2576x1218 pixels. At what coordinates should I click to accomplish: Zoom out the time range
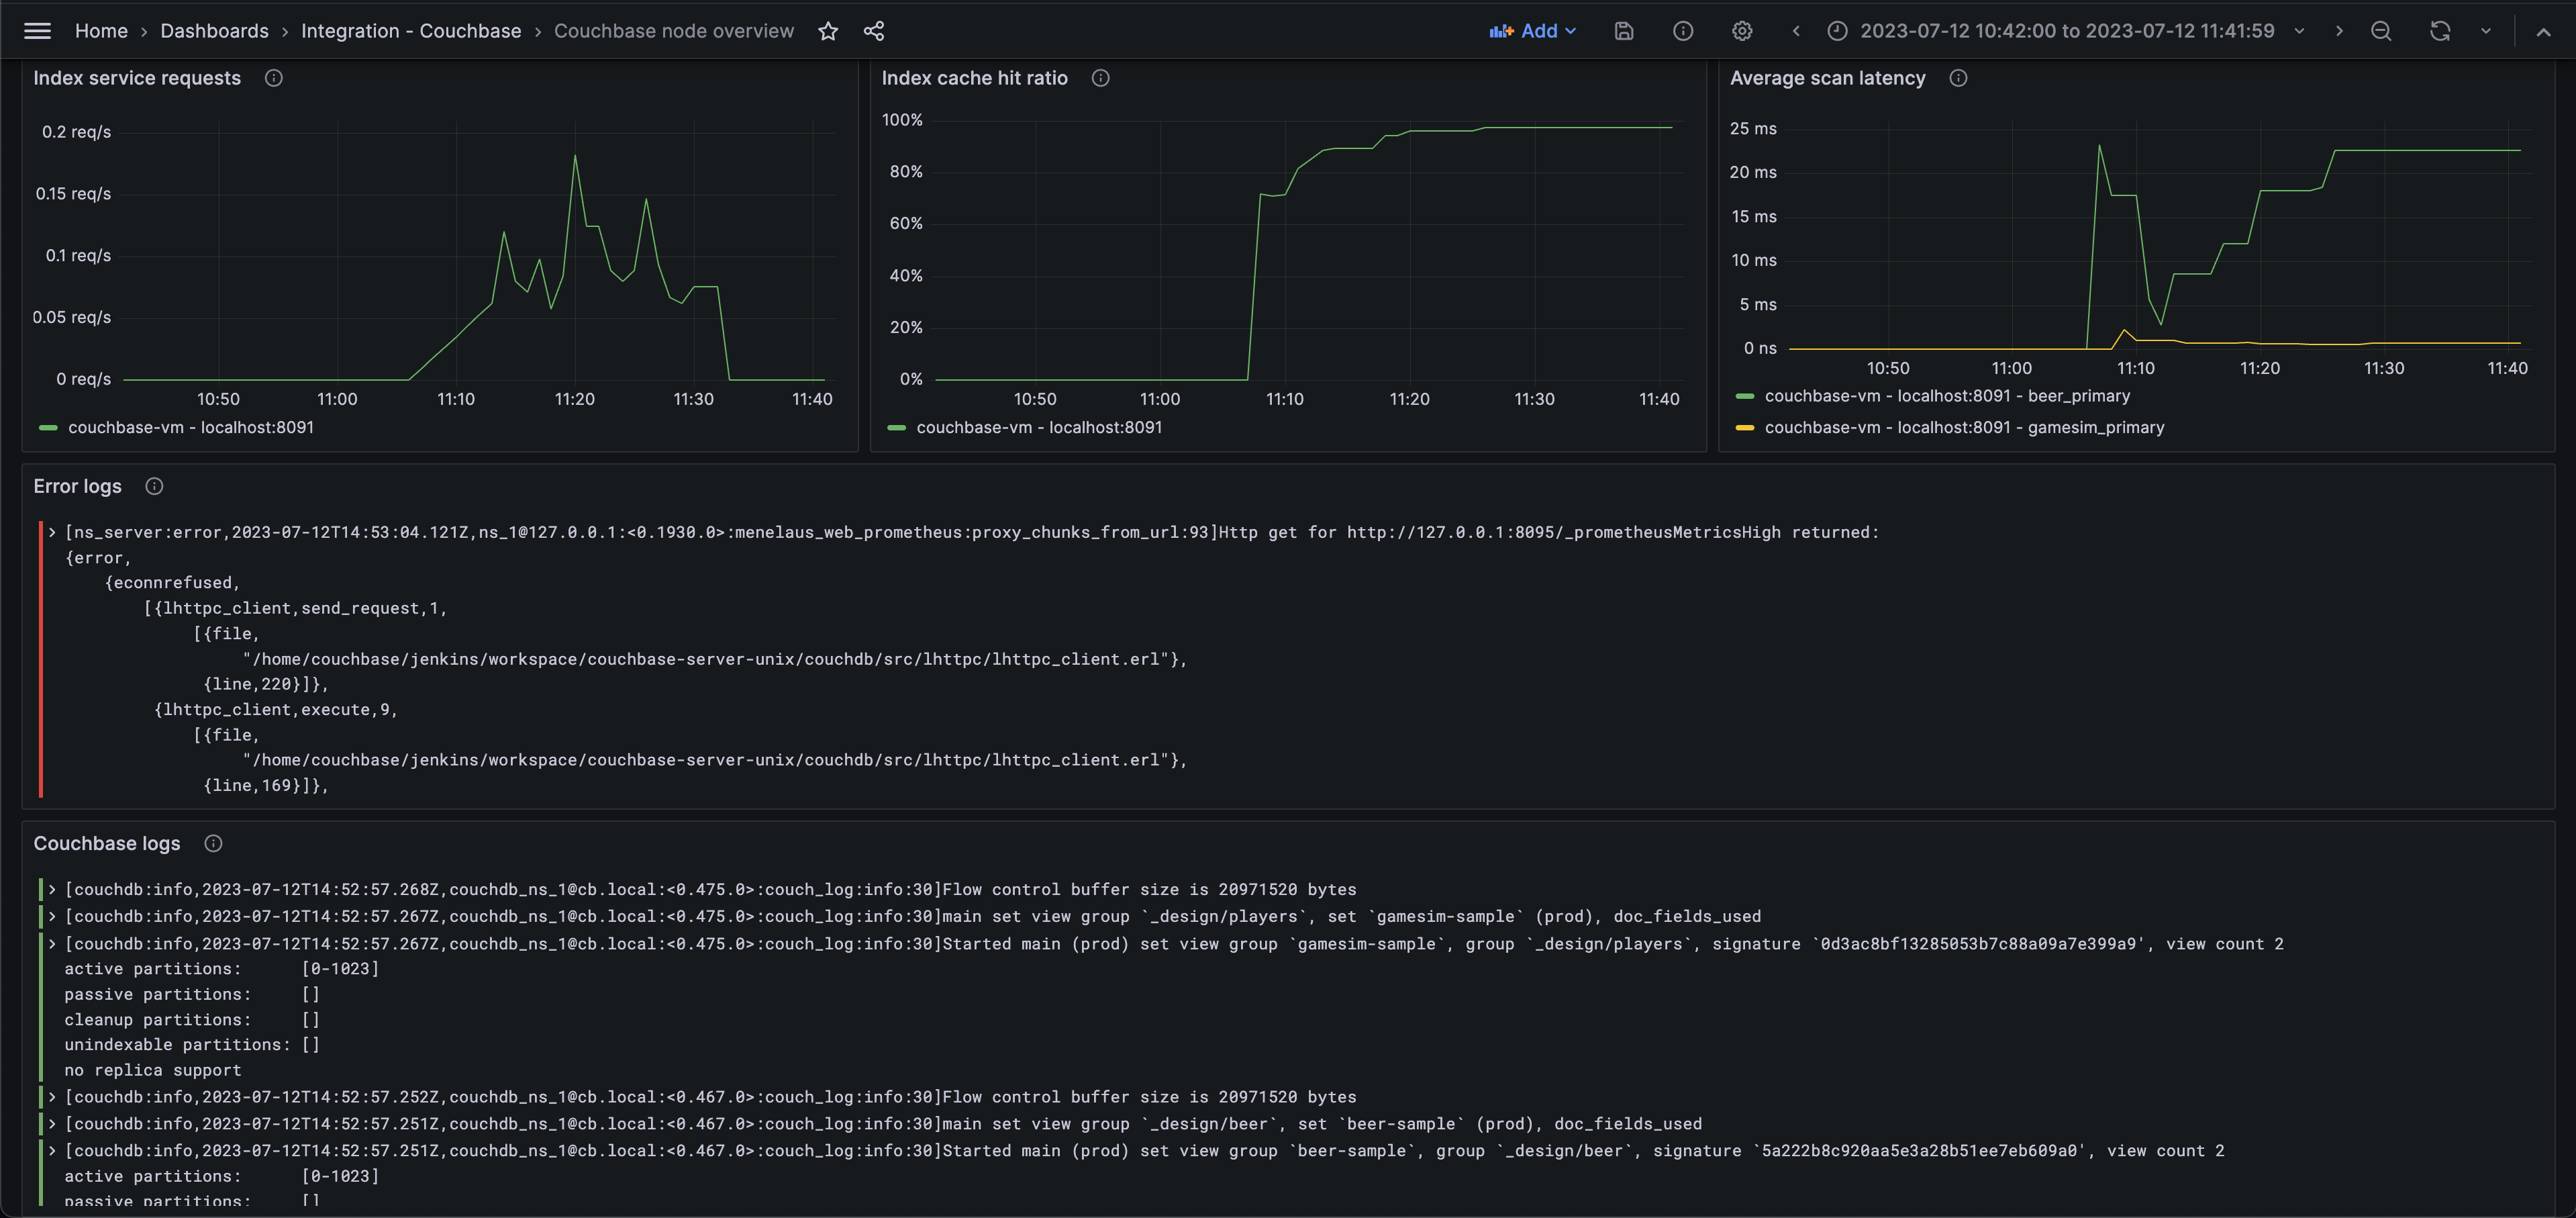pos(2381,31)
